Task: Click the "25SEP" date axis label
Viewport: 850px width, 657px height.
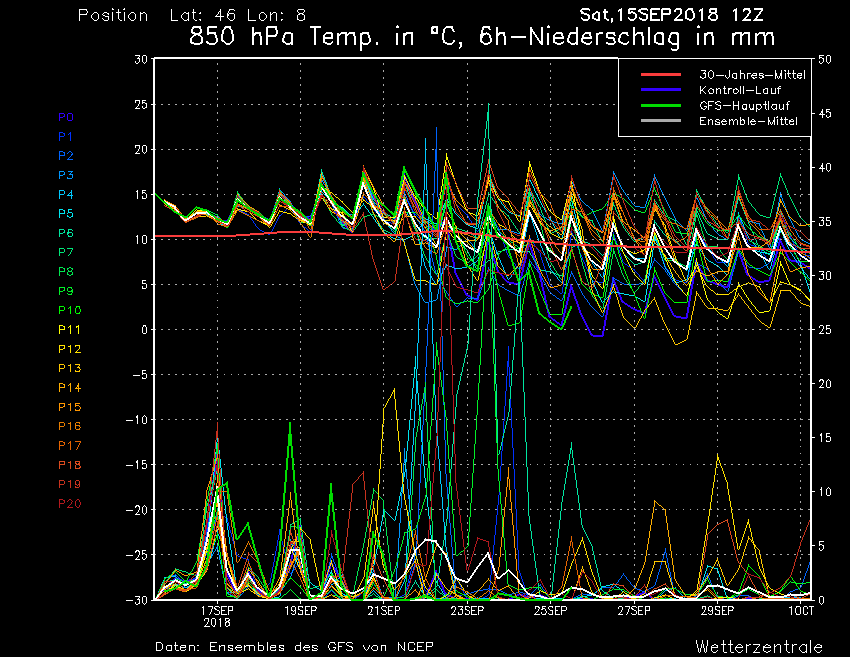Action: coord(551,610)
